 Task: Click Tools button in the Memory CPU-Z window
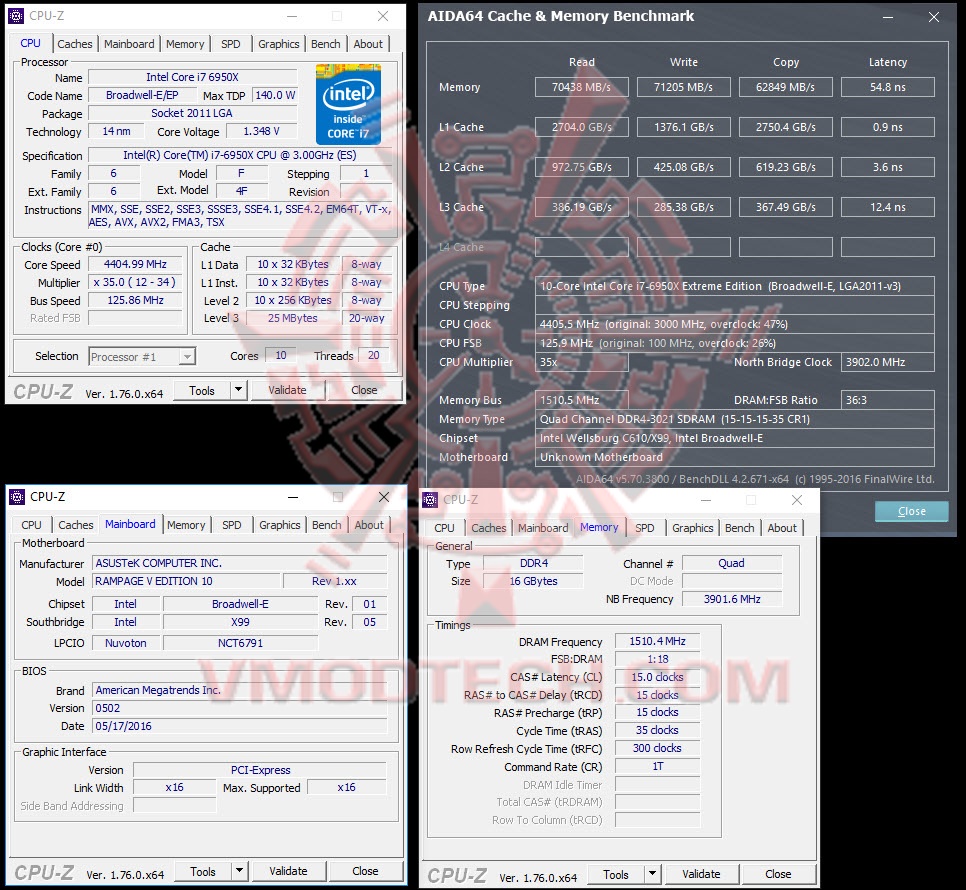coord(615,875)
